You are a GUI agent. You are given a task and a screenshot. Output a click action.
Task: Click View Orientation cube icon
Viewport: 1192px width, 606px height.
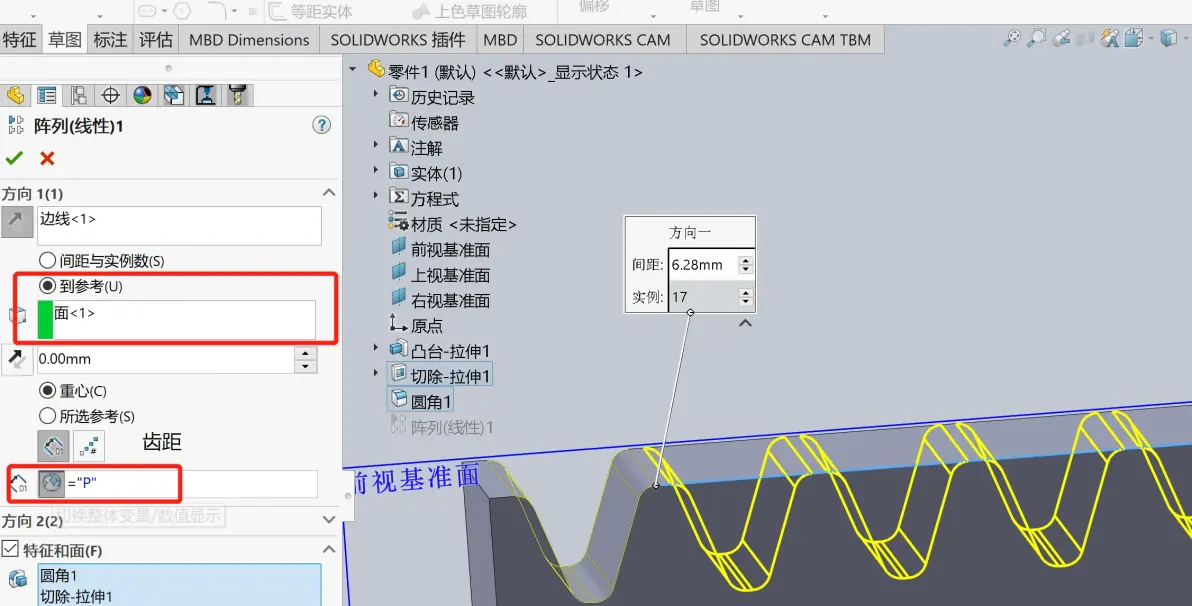point(1133,38)
